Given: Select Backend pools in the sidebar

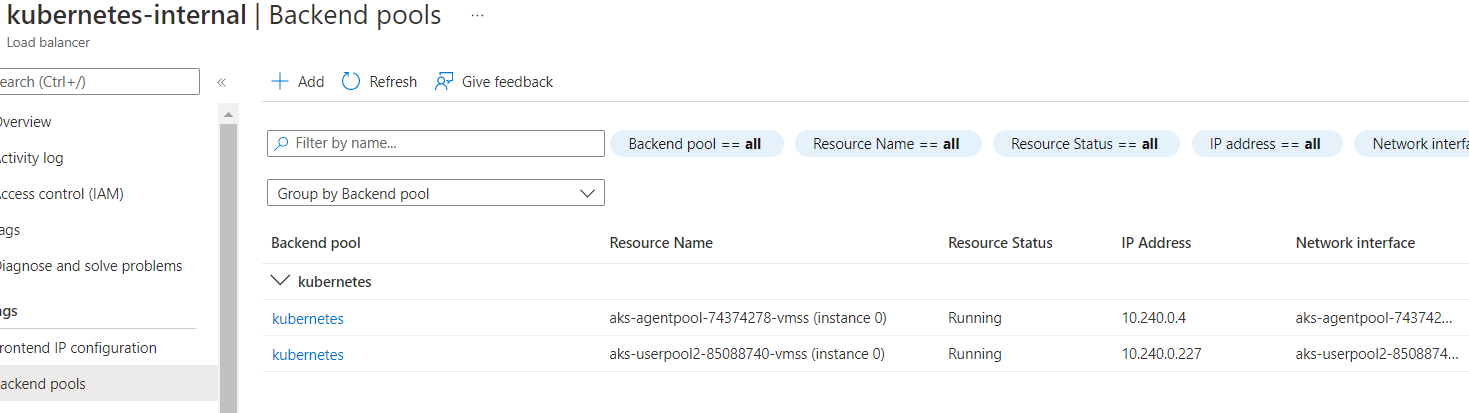Looking at the screenshot, I should tap(109, 384).
